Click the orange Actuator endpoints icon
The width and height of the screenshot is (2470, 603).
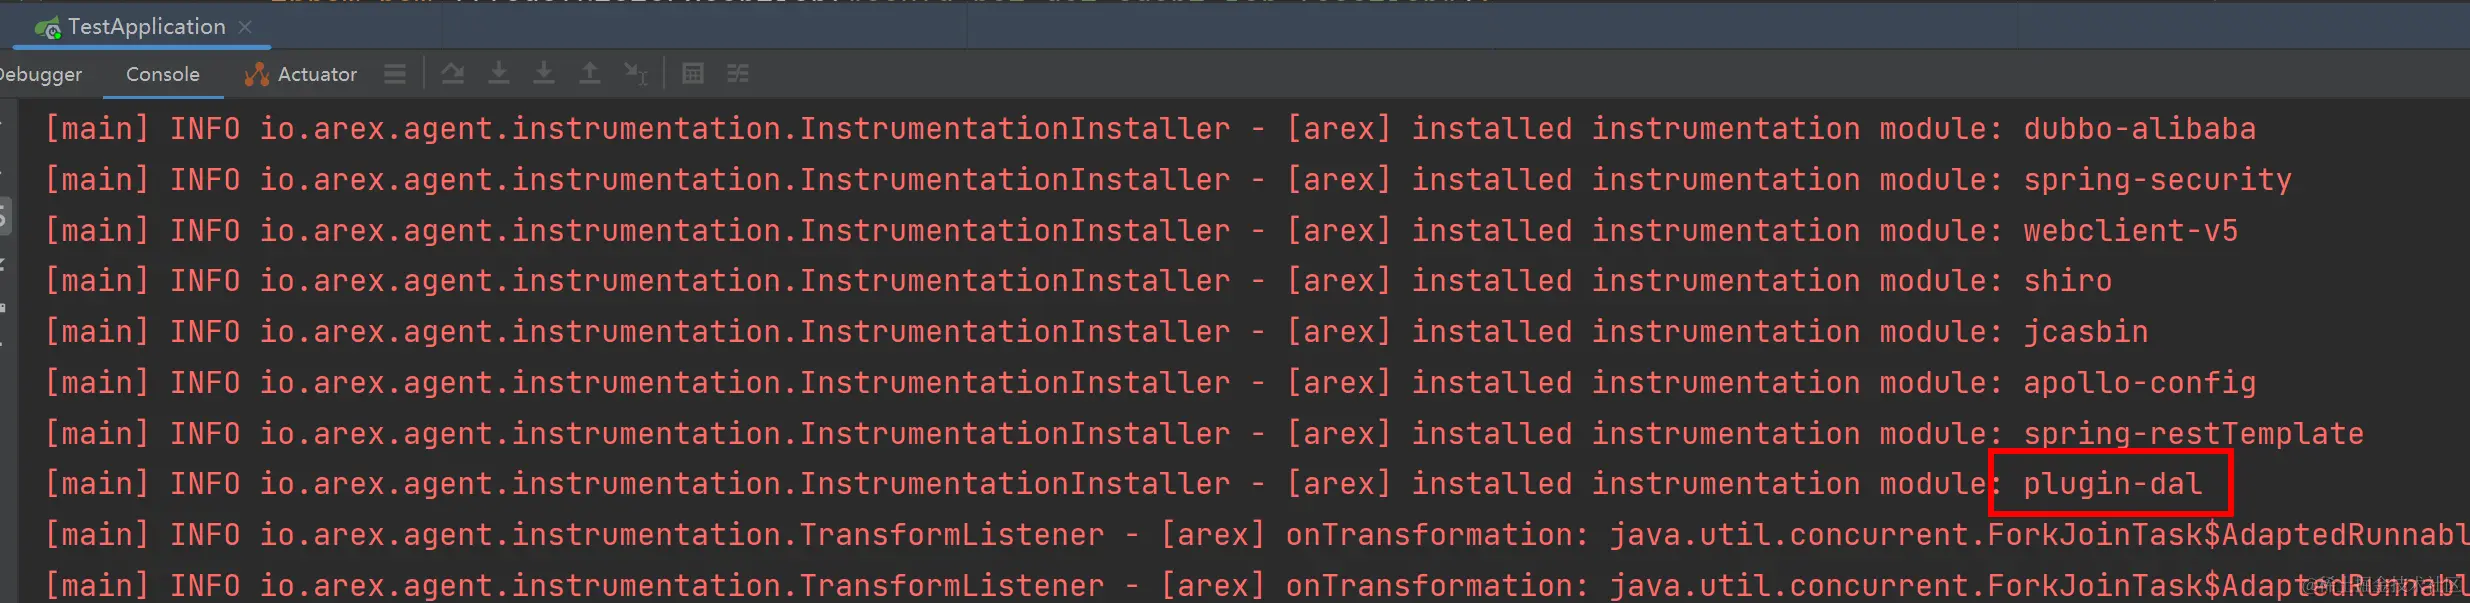pyautogui.click(x=256, y=74)
